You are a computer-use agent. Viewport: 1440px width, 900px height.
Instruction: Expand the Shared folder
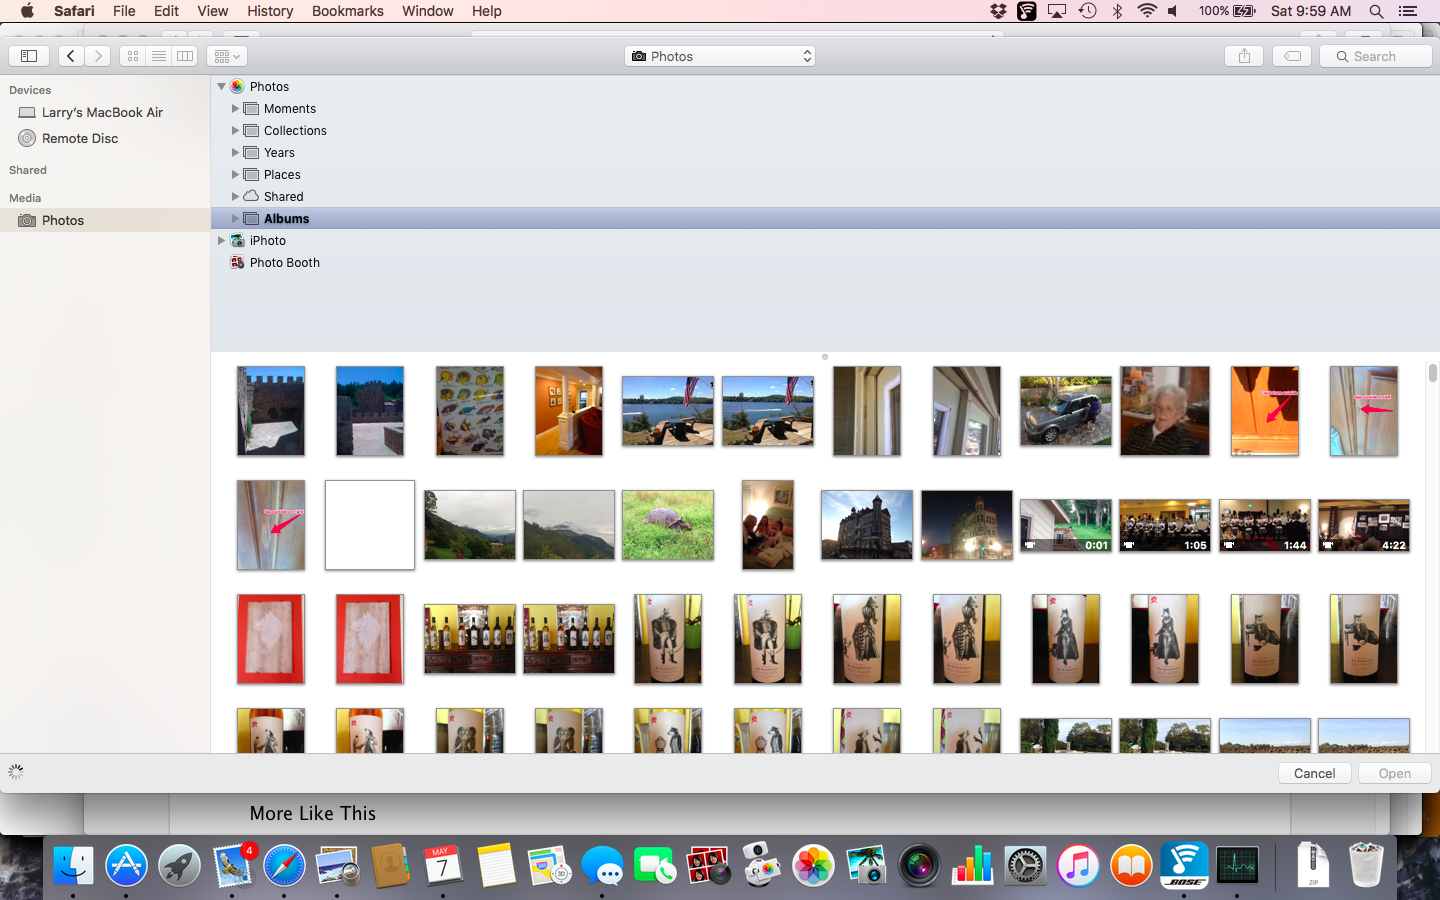click(236, 196)
